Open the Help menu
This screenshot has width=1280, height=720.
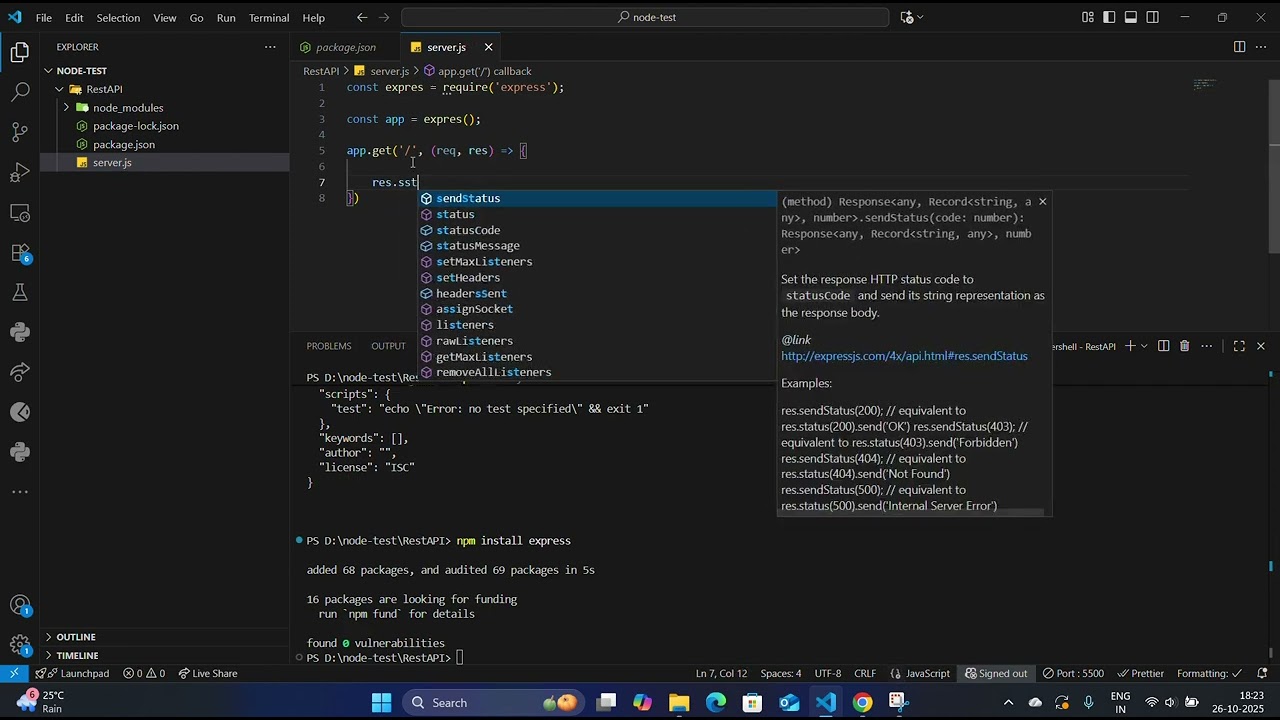tap(314, 18)
